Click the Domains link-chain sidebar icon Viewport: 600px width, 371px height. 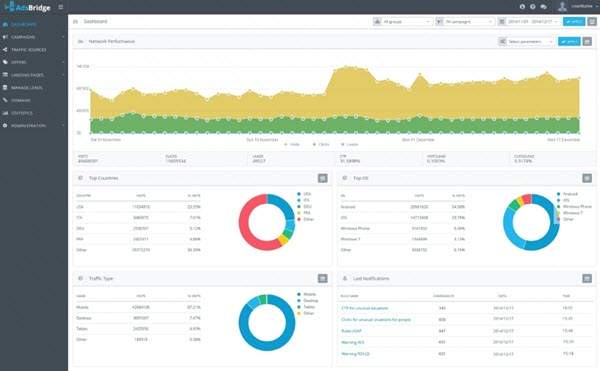[x=5, y=100]
